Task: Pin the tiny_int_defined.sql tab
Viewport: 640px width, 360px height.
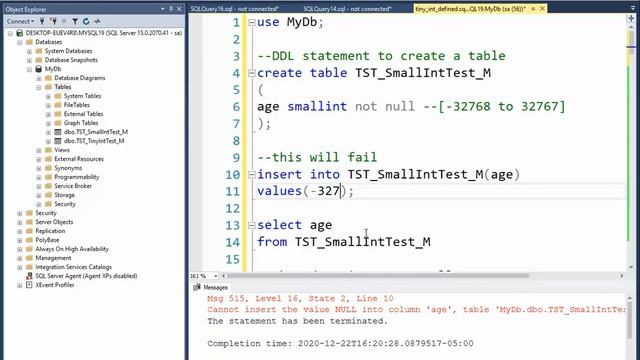Action: 533,9
